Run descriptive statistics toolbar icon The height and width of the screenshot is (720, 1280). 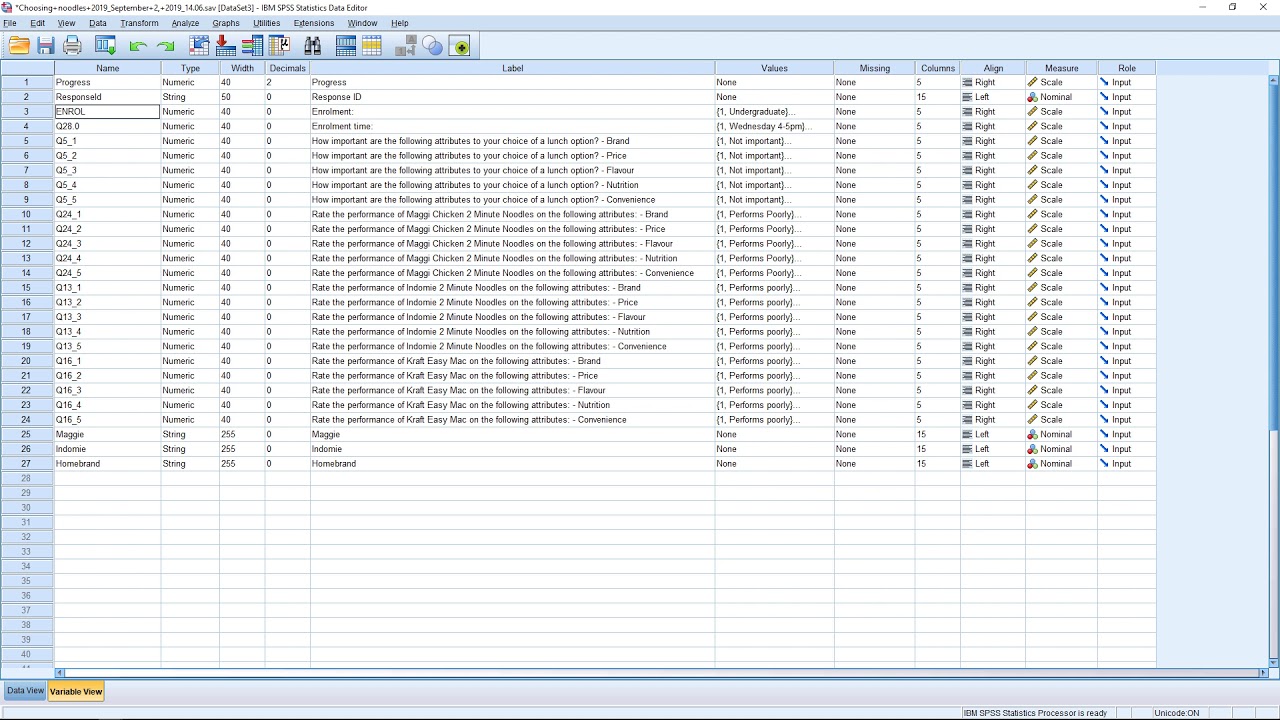coord(279,46)
